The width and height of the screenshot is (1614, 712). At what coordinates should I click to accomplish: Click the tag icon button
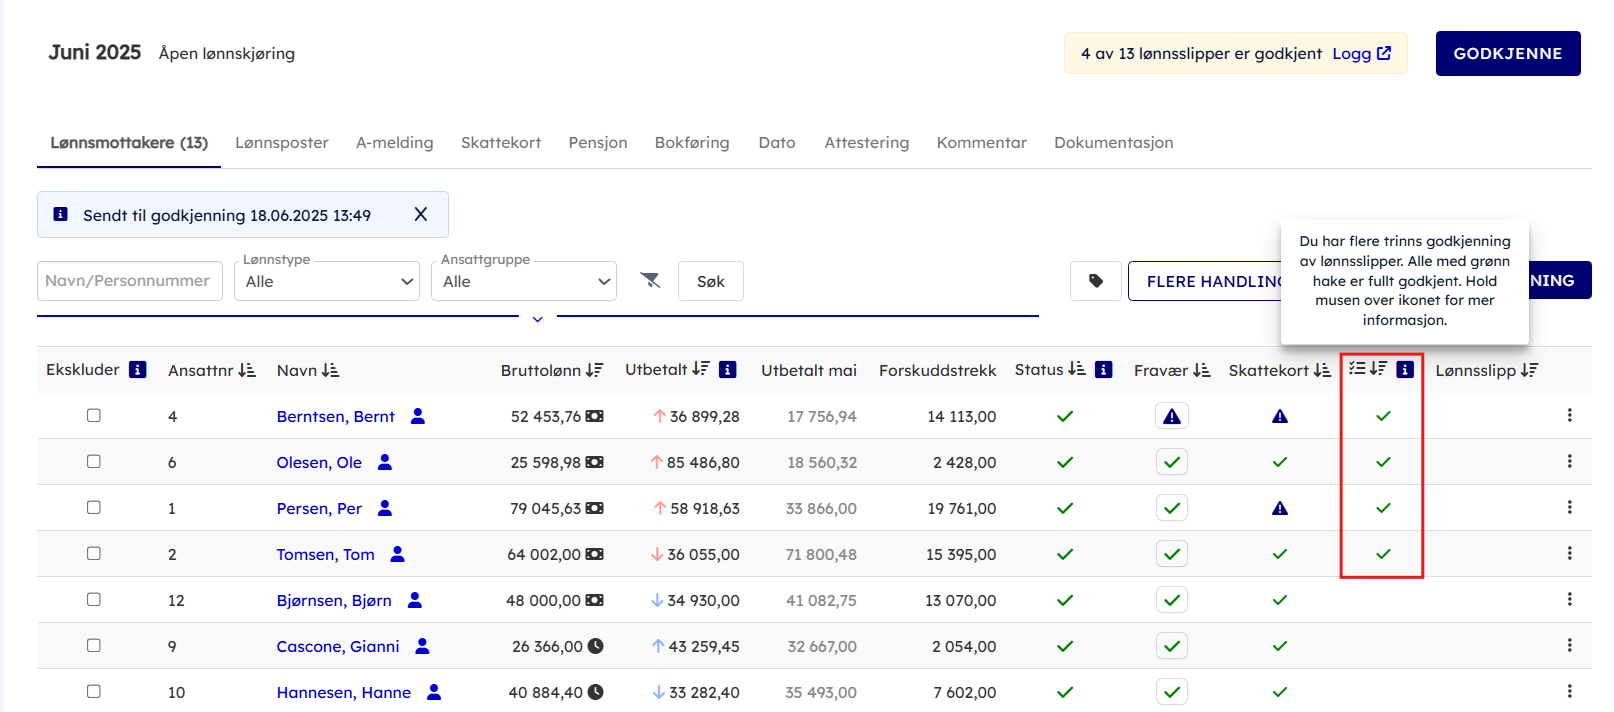(x=1095, y=281)
